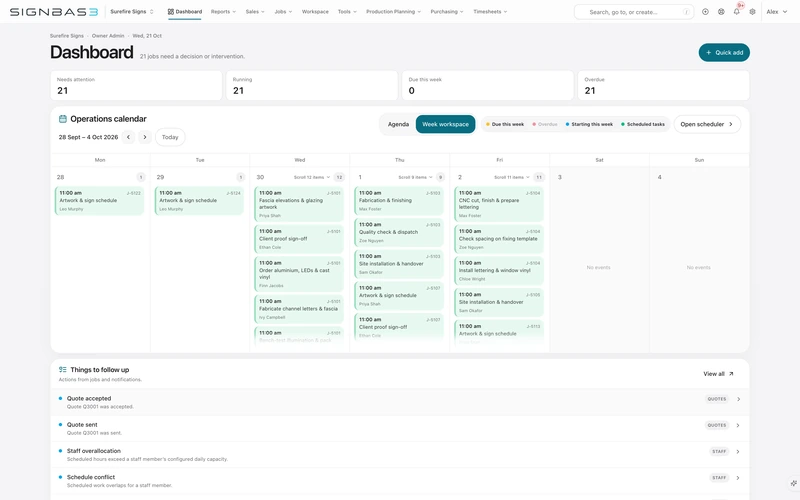Screen dimensions: 800x500
Task: Open Fabrication & finishing task
Action: [x=399, y=201]
